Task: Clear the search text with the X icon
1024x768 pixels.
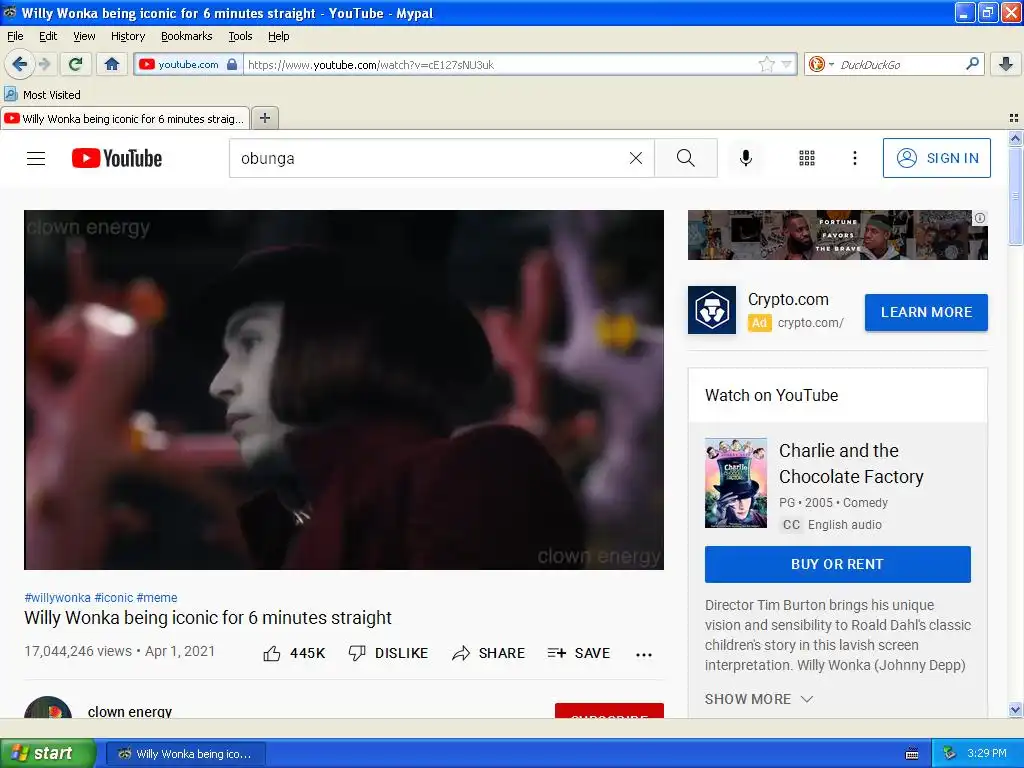Action: tap(635, 158)
